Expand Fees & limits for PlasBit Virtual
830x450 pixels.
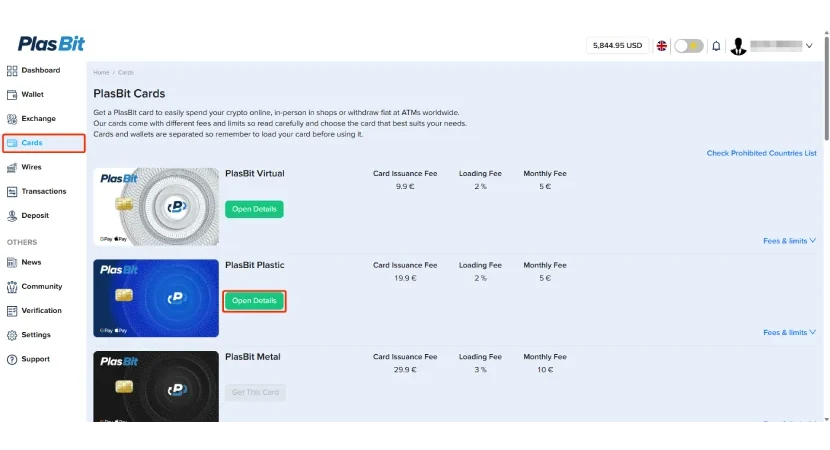coord(789,241)
